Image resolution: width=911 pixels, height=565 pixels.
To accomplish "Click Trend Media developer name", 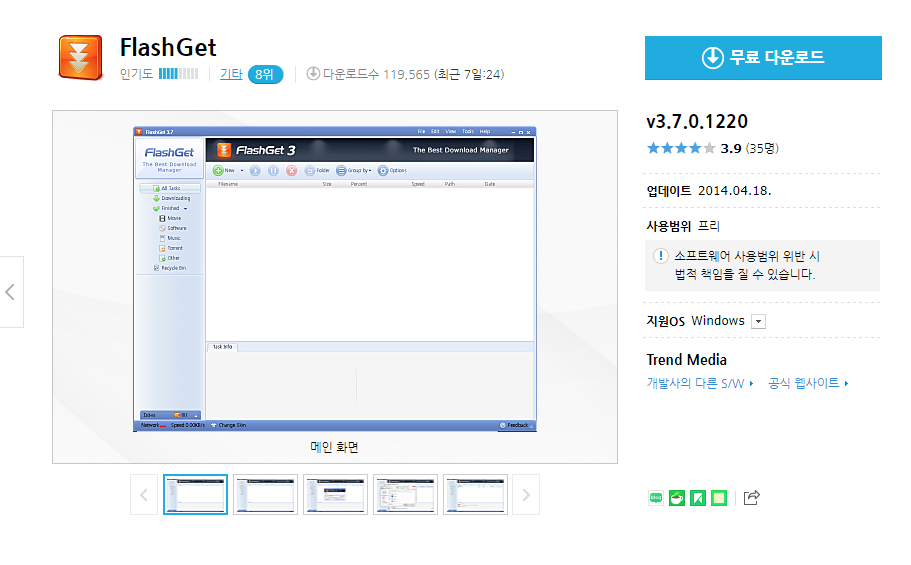I will click(x=687, y=360).
